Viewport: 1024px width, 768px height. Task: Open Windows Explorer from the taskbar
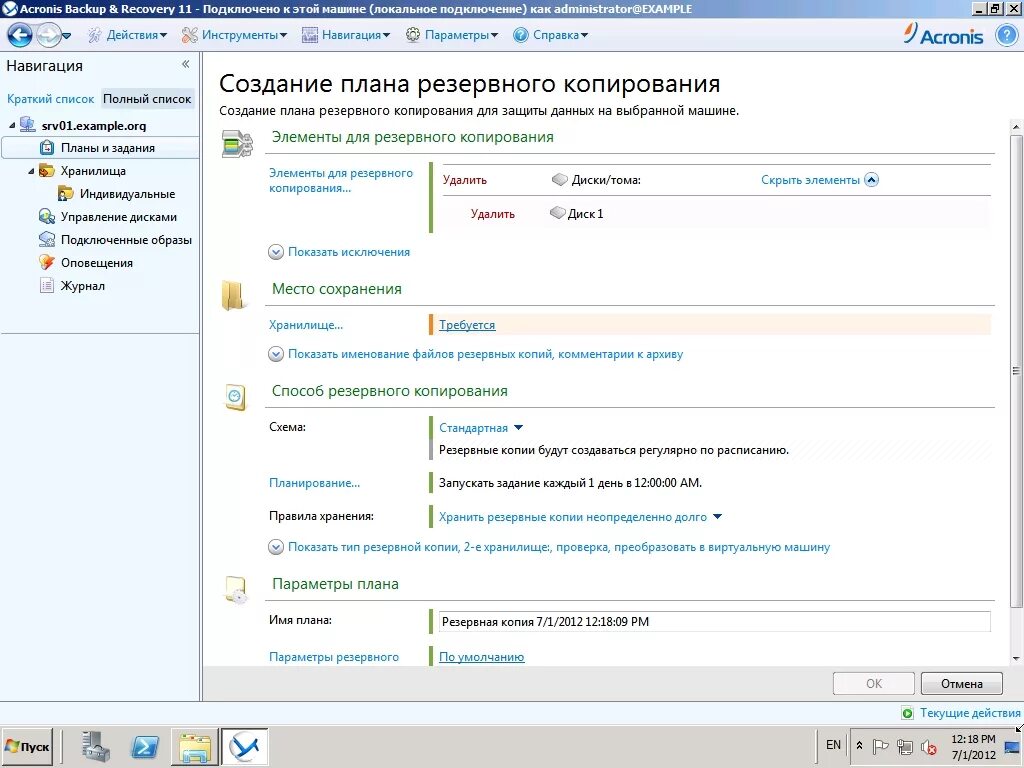[195, 746]
